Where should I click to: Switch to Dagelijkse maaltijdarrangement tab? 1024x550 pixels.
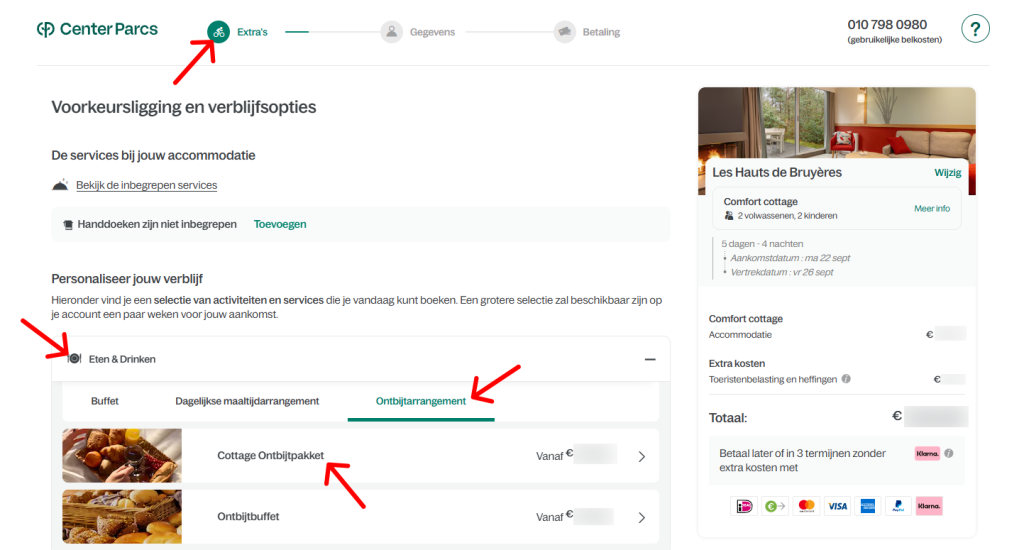(x=247, y=401)
